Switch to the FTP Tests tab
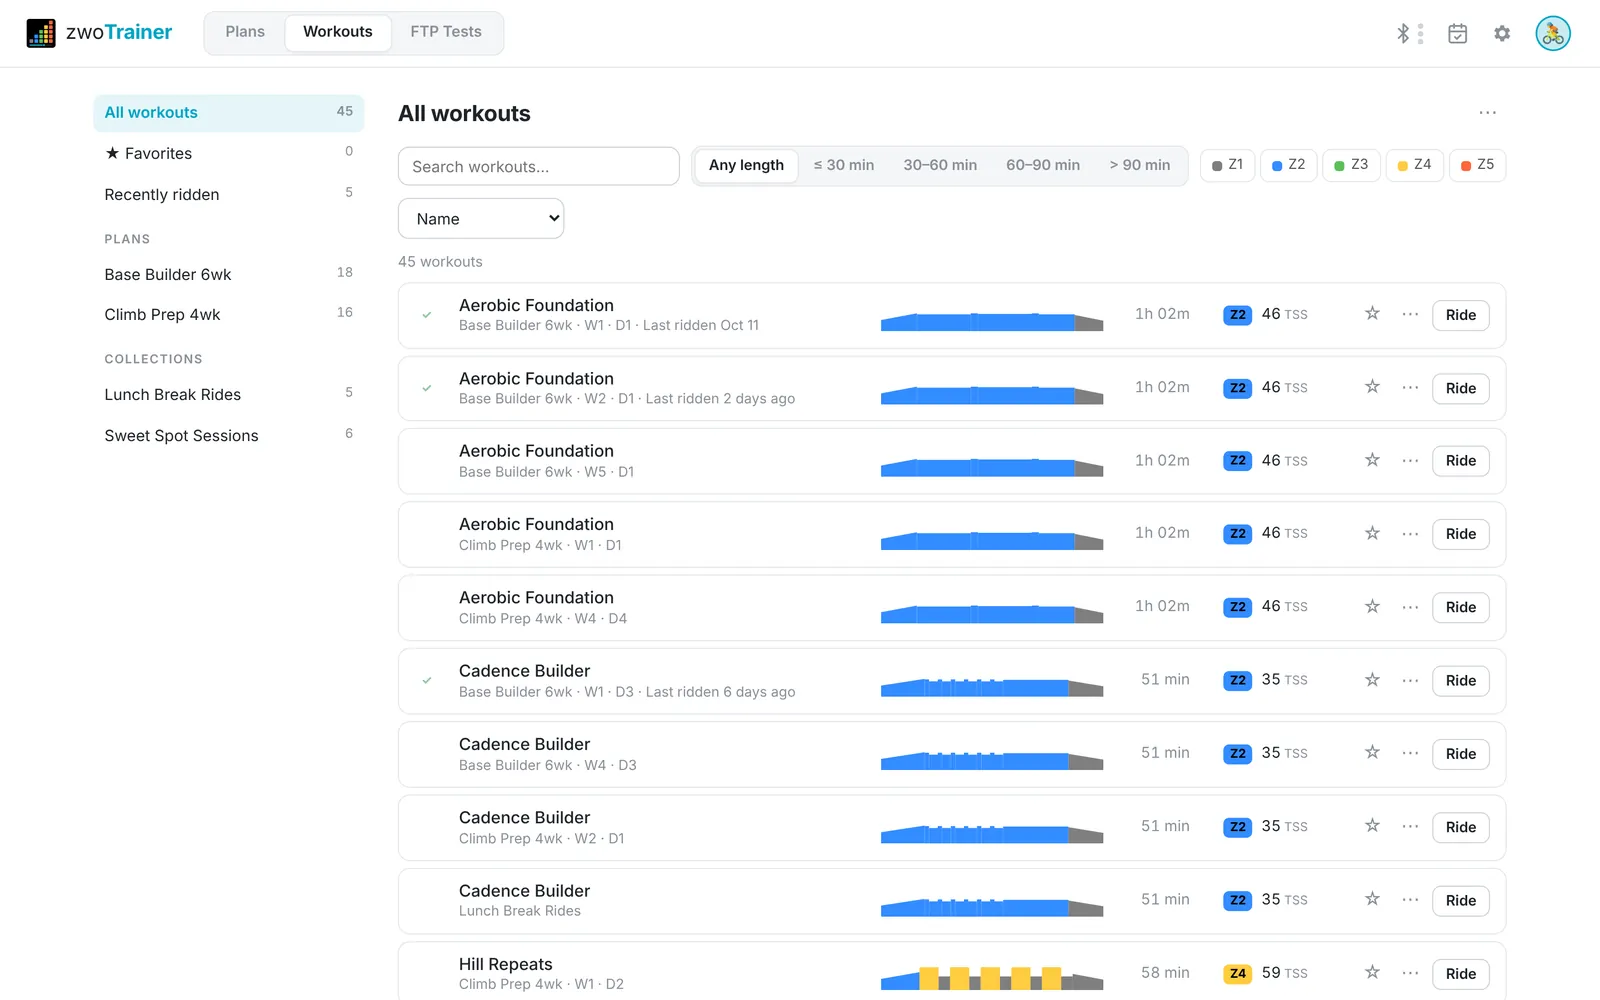The height and width of the screenshot is (1000, 1600). coord(446,32)
